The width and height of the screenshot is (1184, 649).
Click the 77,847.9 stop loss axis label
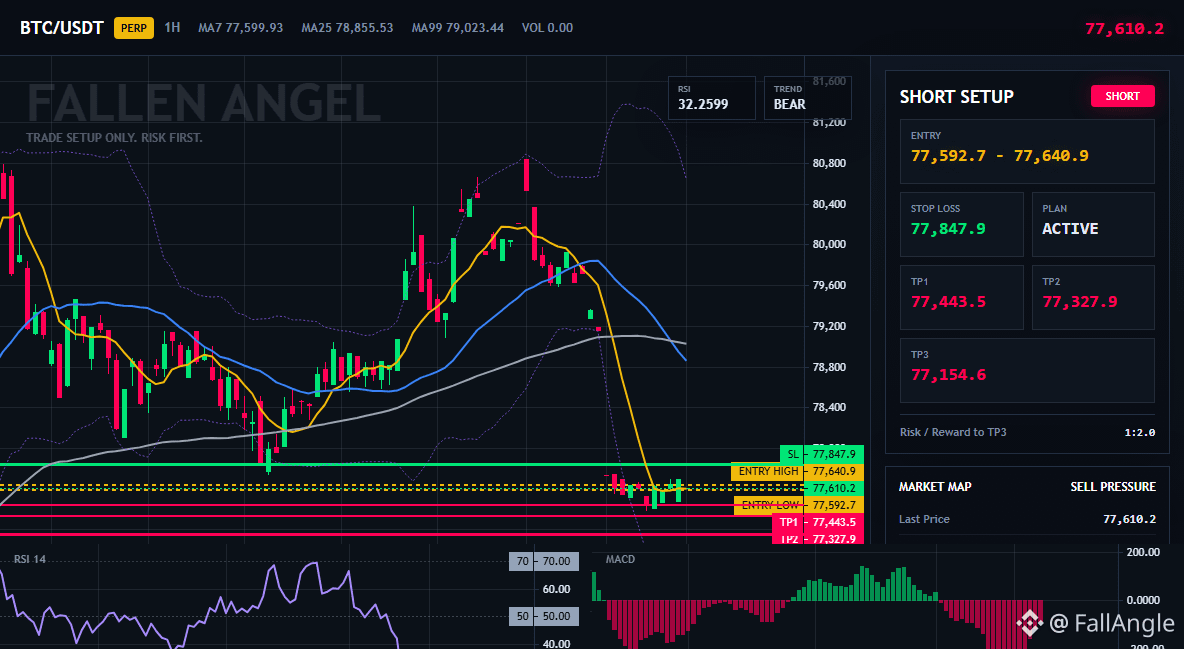pyautogui.click(x=834, y=454)
